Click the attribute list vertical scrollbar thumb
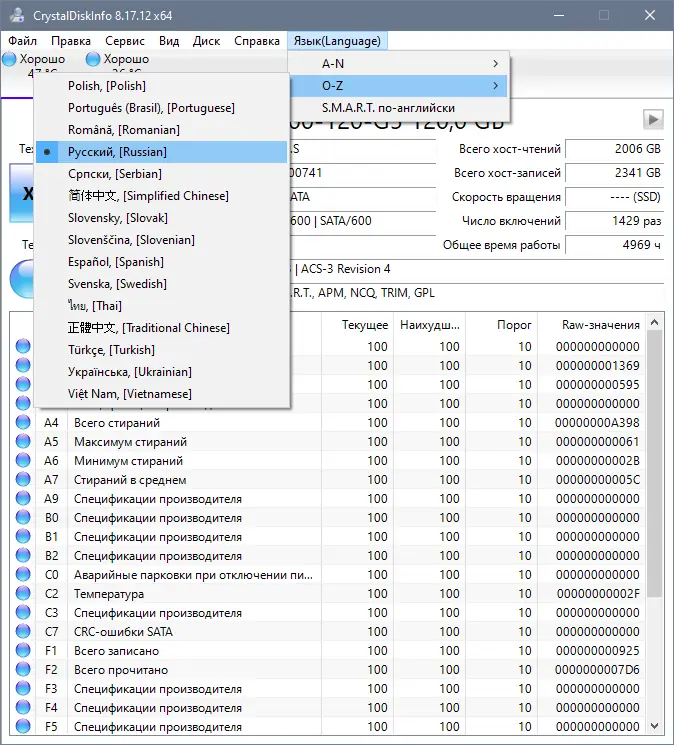The height and width of the screenshot is (745, 674). click(655, 464)
